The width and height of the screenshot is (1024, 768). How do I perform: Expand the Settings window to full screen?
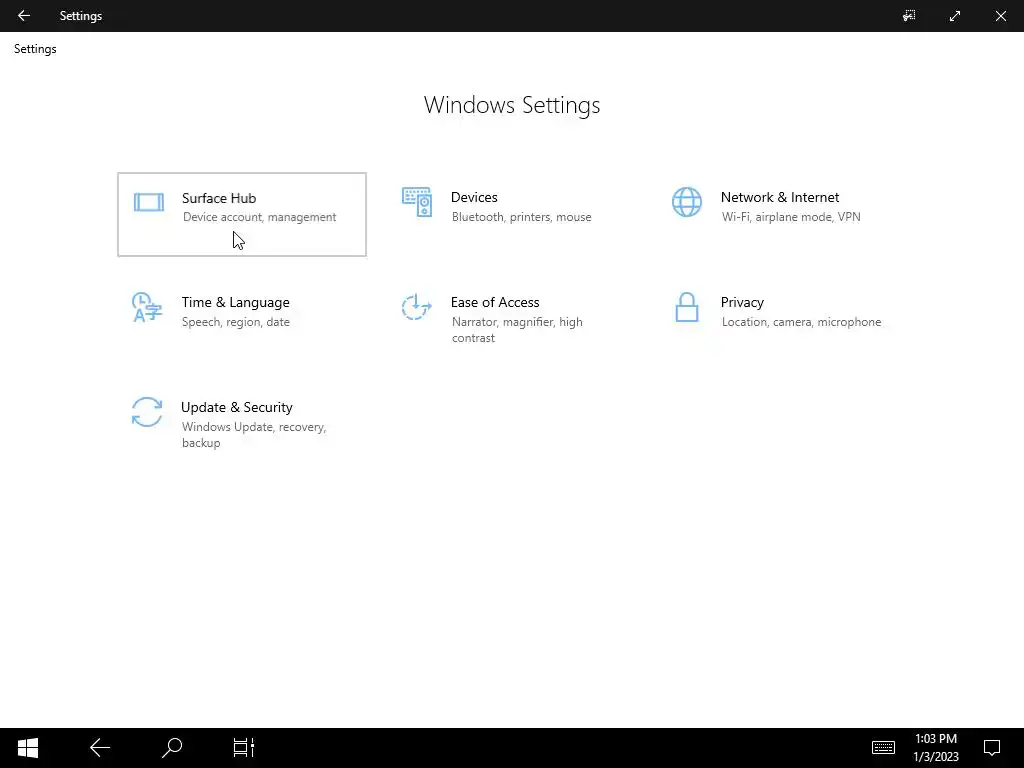pyautogui.click(x=955, y=16)
